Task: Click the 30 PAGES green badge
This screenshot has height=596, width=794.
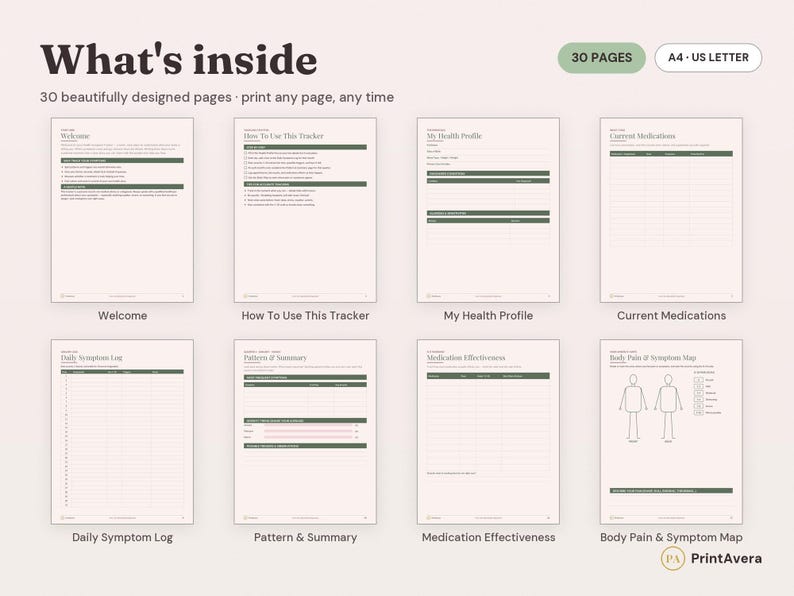Action: pos(602,58)
